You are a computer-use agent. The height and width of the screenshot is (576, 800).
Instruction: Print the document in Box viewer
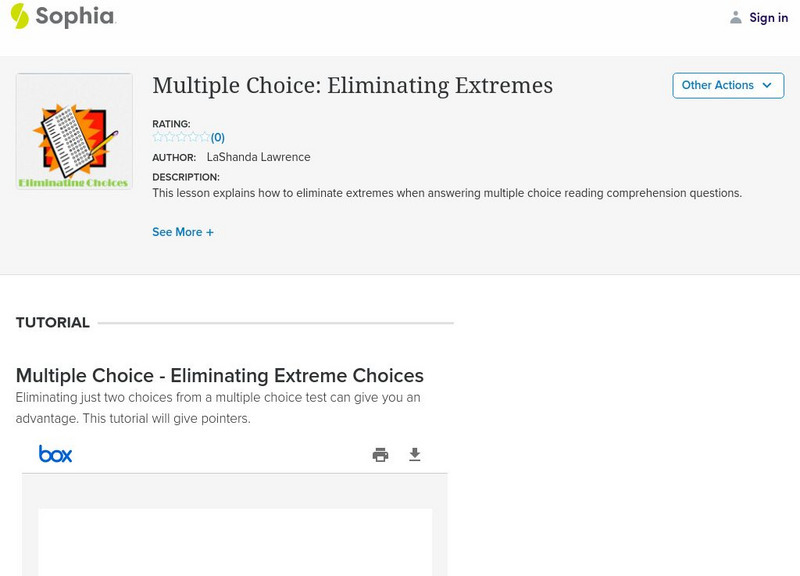click(380, 455)
